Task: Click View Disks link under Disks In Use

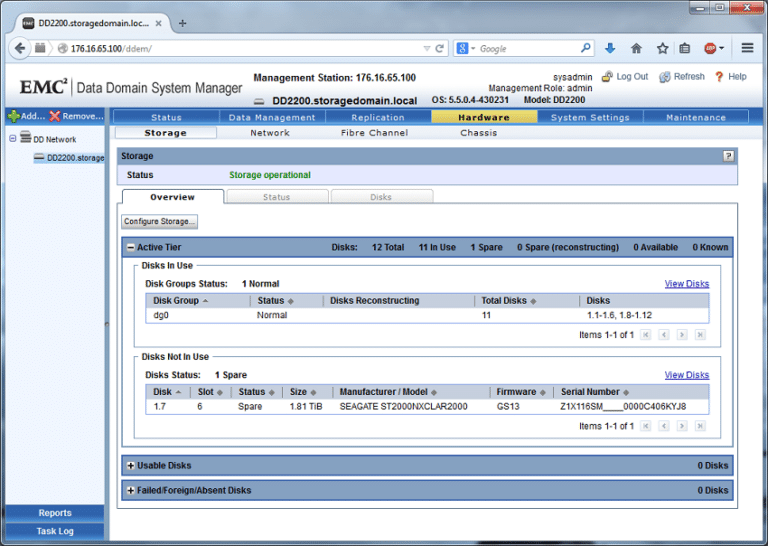Action: (x=687, y=284)
